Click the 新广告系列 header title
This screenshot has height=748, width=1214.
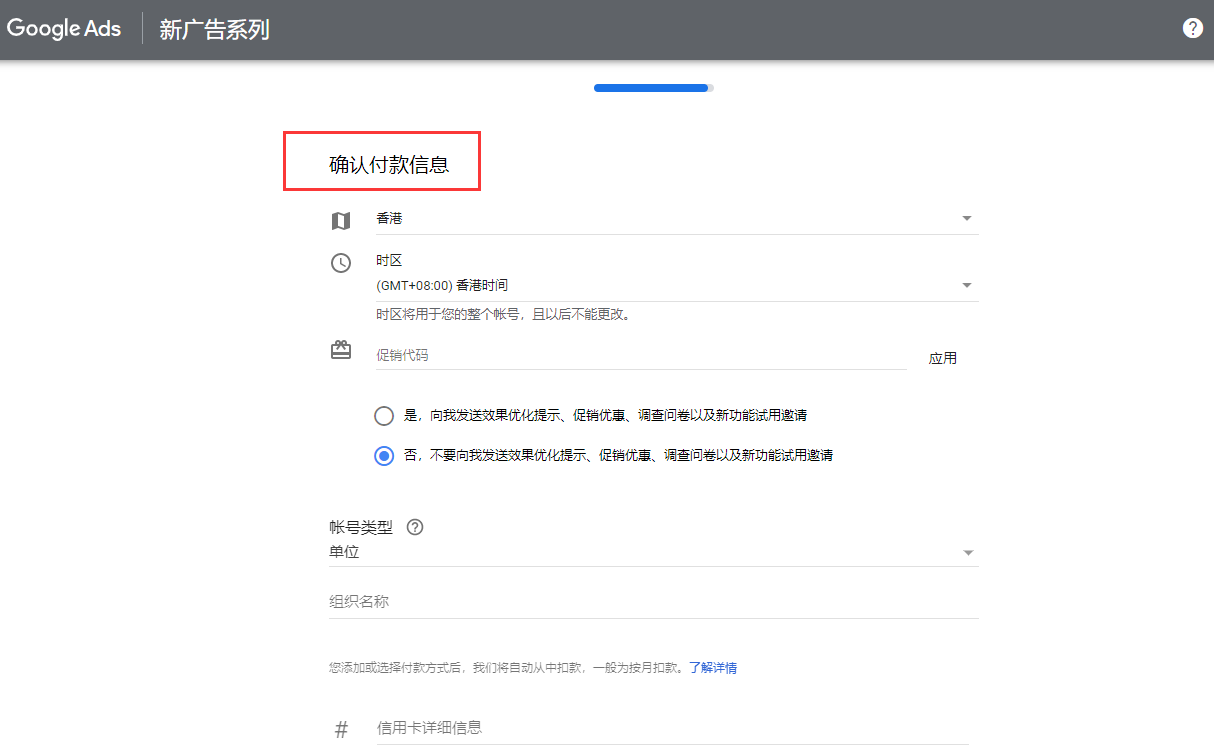(x=214, y=30)
